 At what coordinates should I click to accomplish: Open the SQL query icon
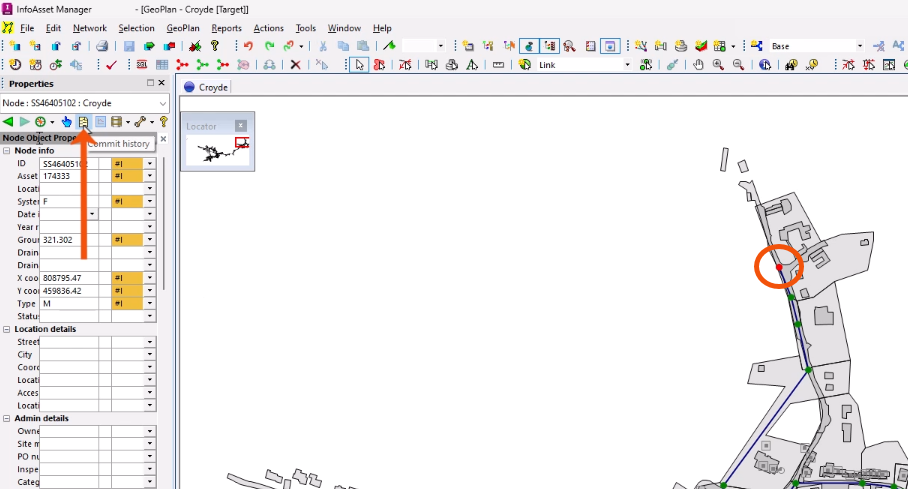(142, 65)
